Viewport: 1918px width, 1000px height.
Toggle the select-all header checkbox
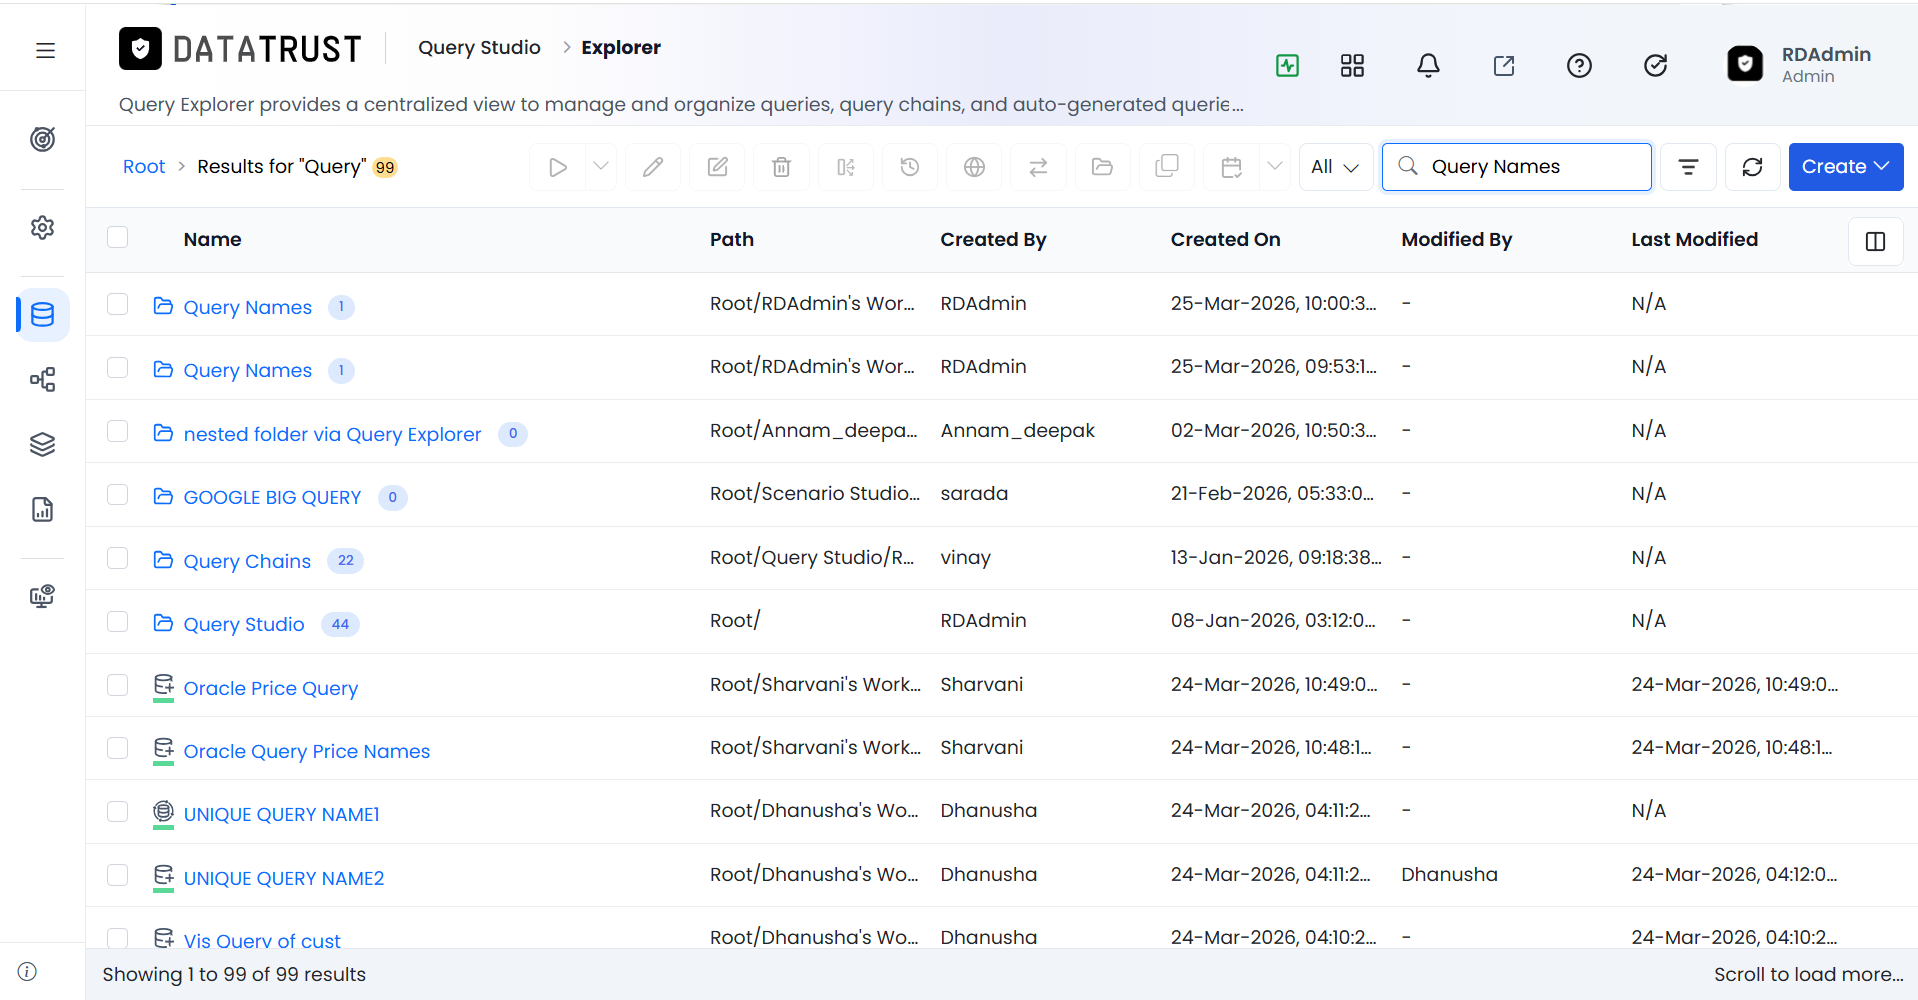118,237
